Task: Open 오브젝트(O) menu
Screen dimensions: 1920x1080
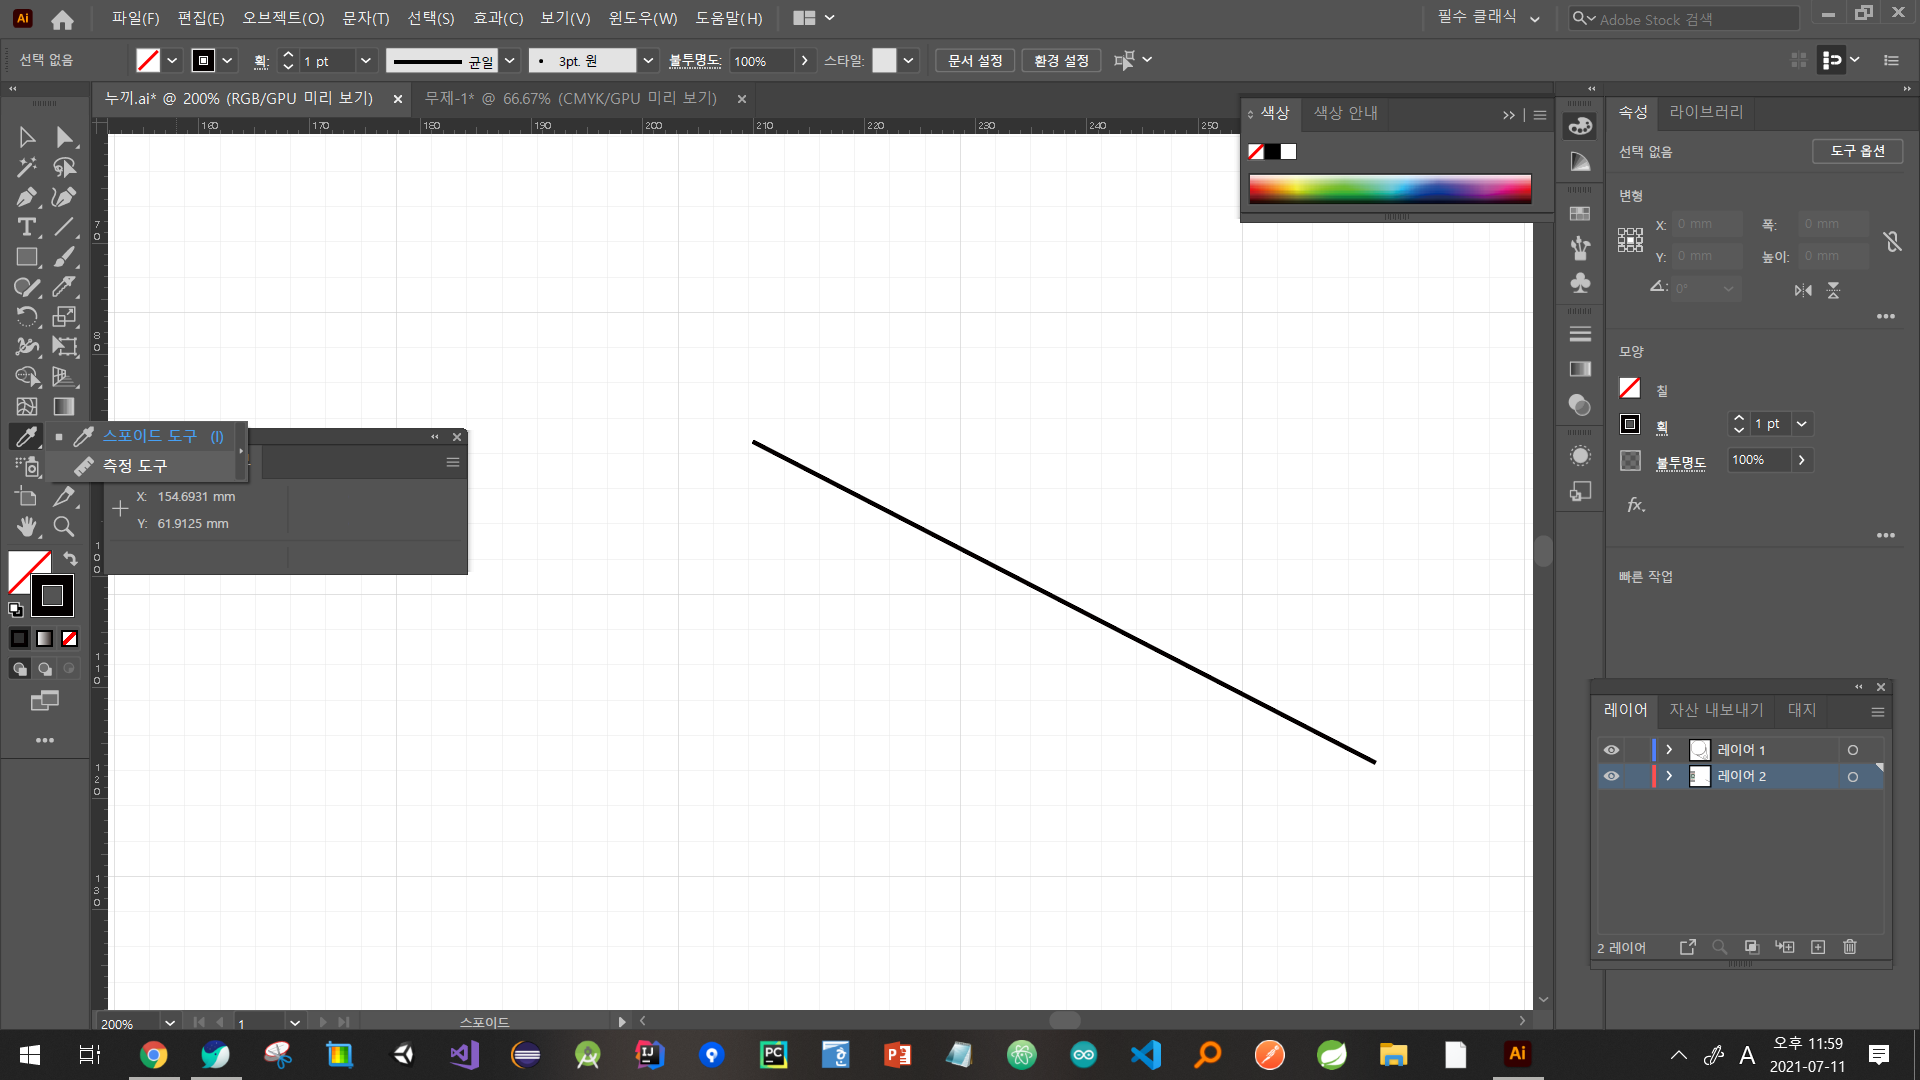Action: (283, 18)
